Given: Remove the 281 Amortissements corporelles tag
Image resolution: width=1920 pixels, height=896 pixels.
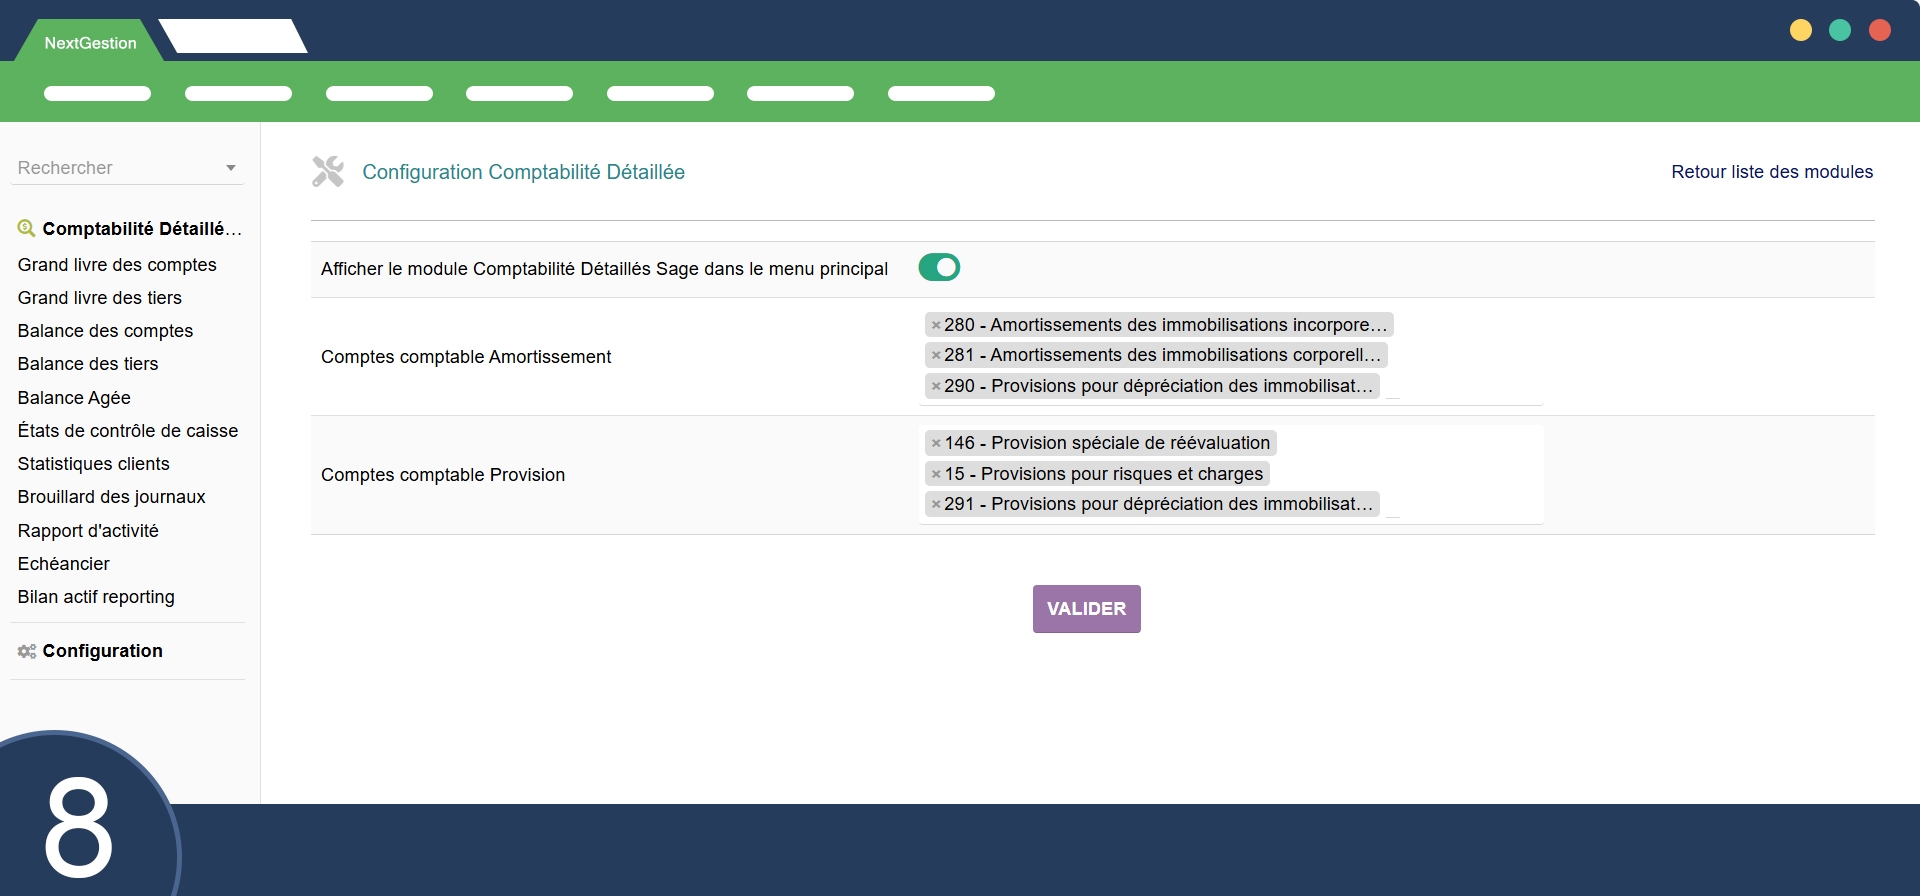Looking at the screenshot, I should pos(936,355).
